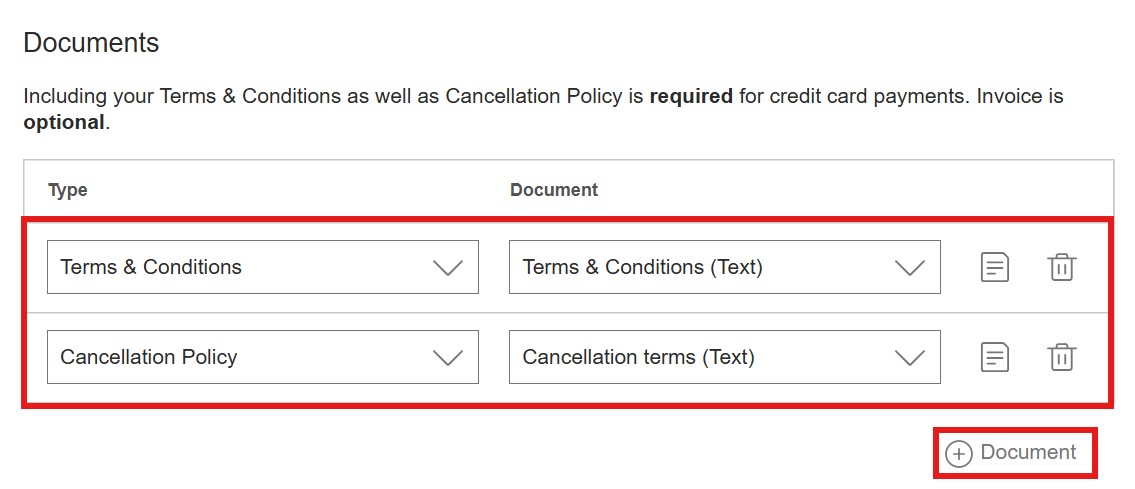Open the Terms & Conditions type dropdown
1135x489 pixels.
pos(263,267)
